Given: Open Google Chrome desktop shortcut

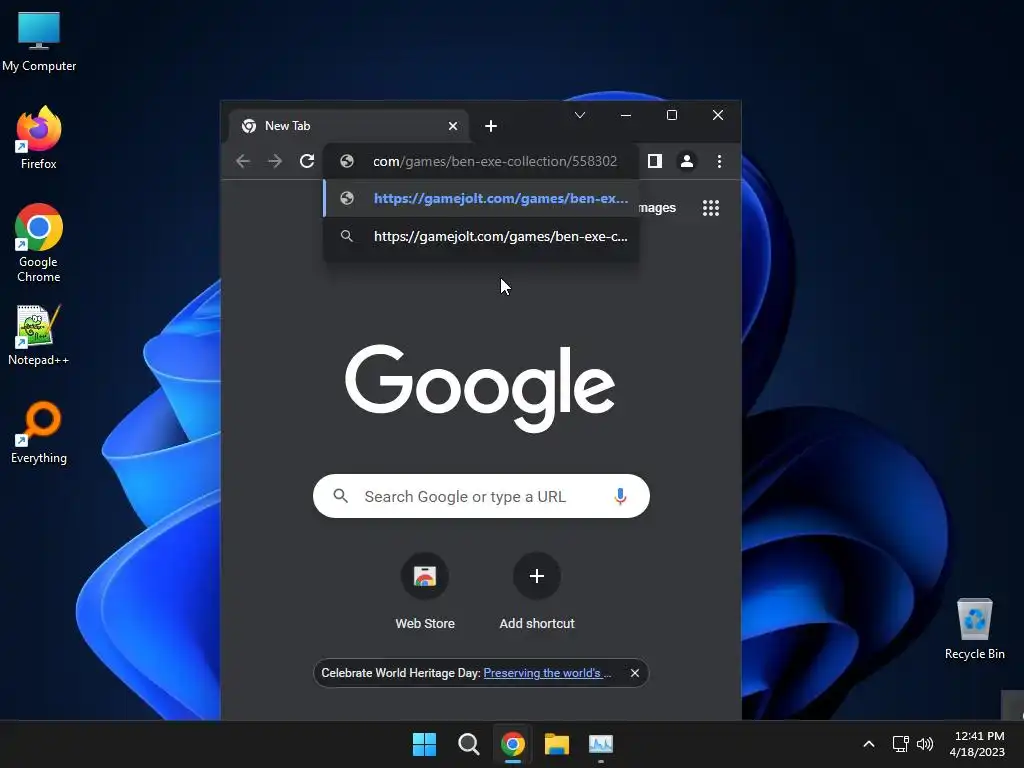Looking at the screenshot, I should click(39, 242).
